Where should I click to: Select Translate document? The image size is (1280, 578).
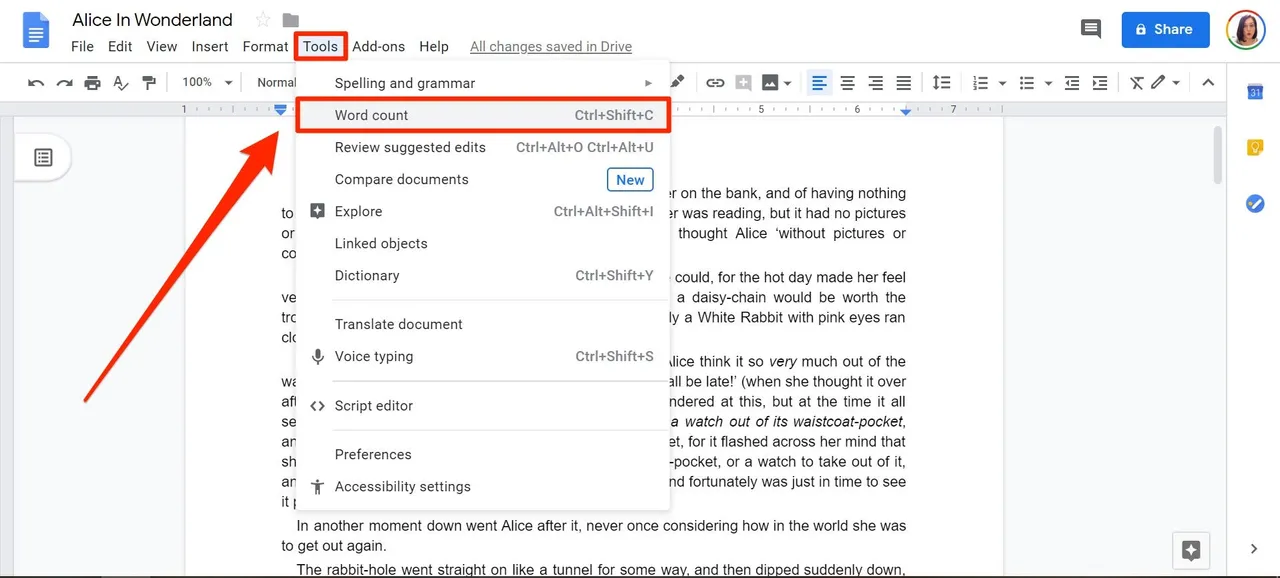point(482,324)
